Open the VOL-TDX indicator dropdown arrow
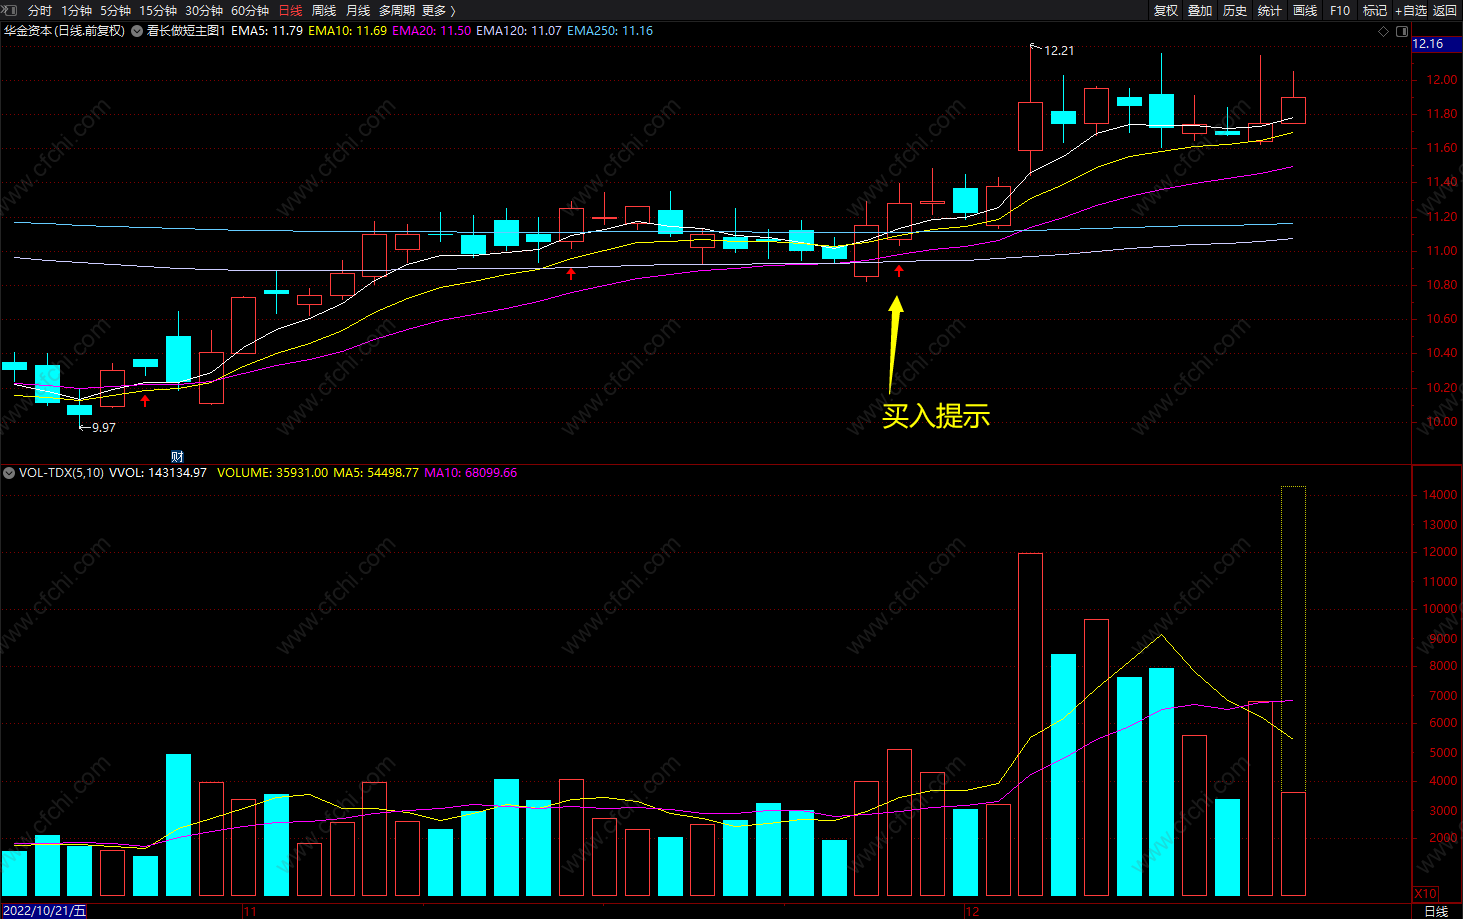Viewport: 1463px width, 919px height. [x=9, y=473]
